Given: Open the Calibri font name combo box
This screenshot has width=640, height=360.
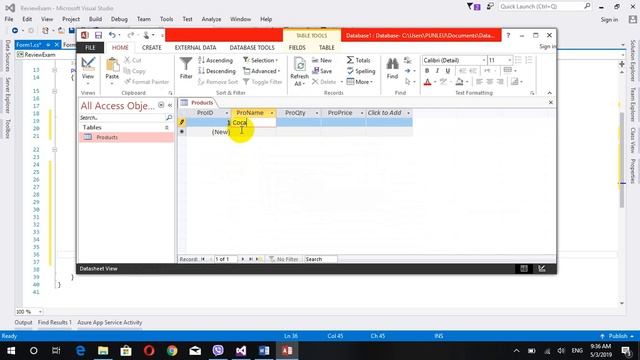Looking at the screenshot, I should tap(454, 60).
